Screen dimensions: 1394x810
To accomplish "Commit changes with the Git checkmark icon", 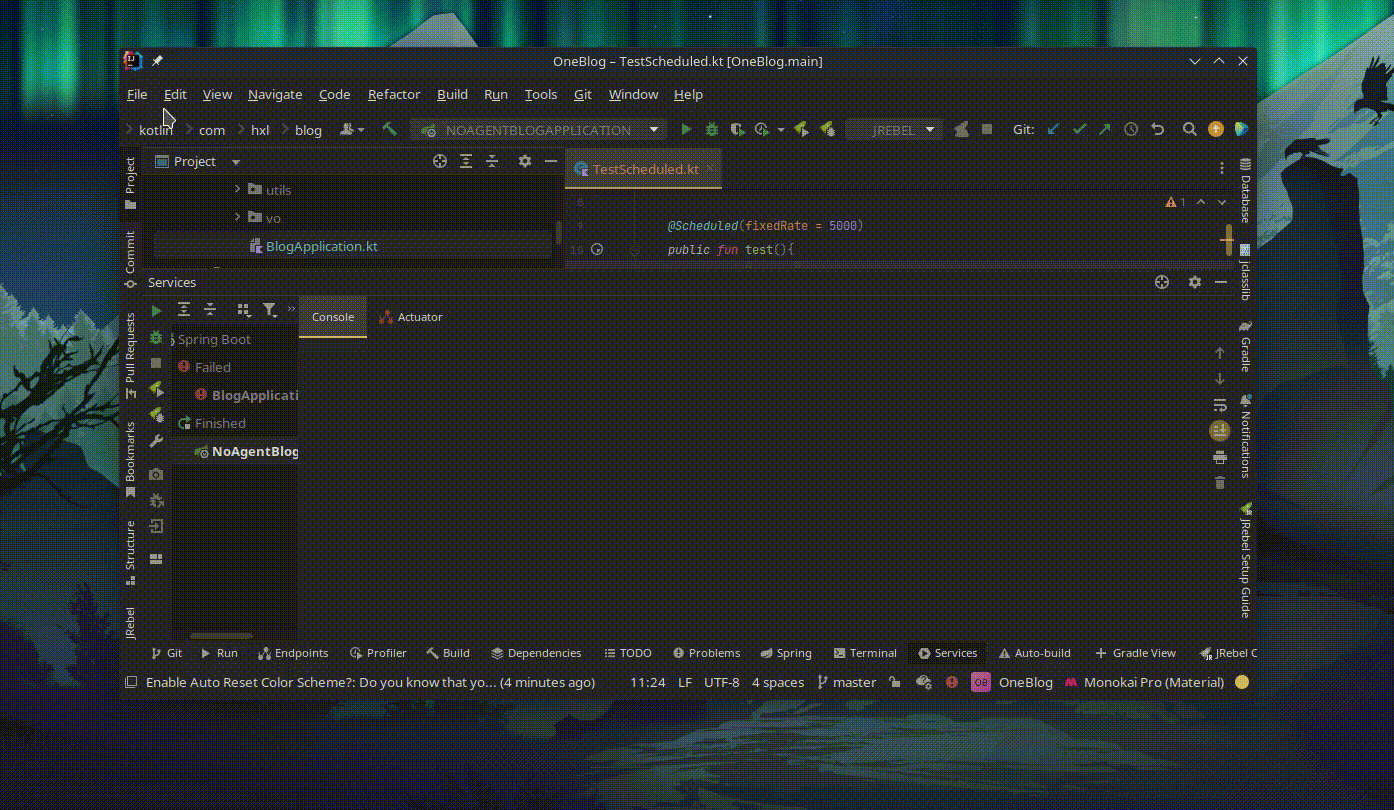I will (x=1079, y=129).
